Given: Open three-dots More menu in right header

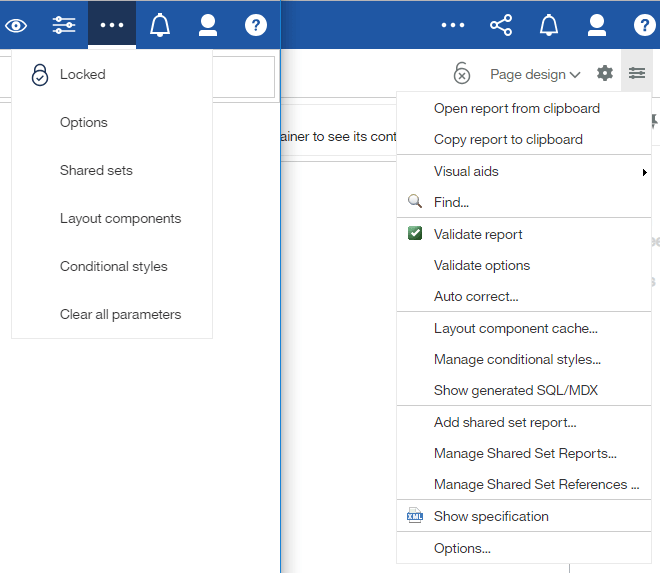Looking at the screenshot, I should [453, 25].
